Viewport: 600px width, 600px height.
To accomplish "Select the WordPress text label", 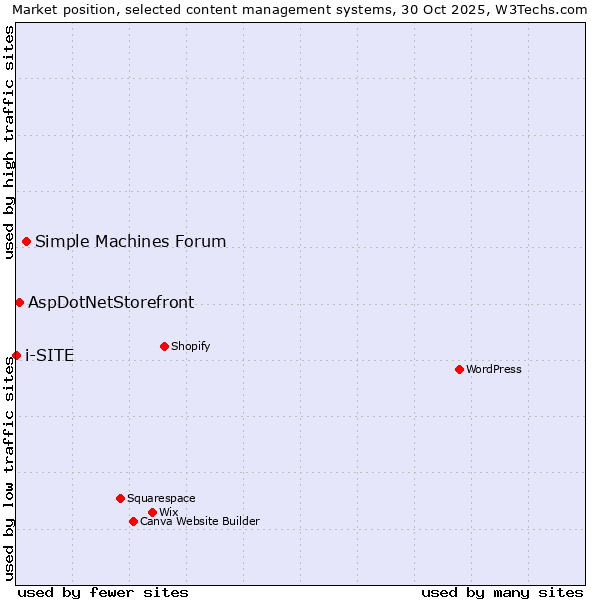I will 494,370.
